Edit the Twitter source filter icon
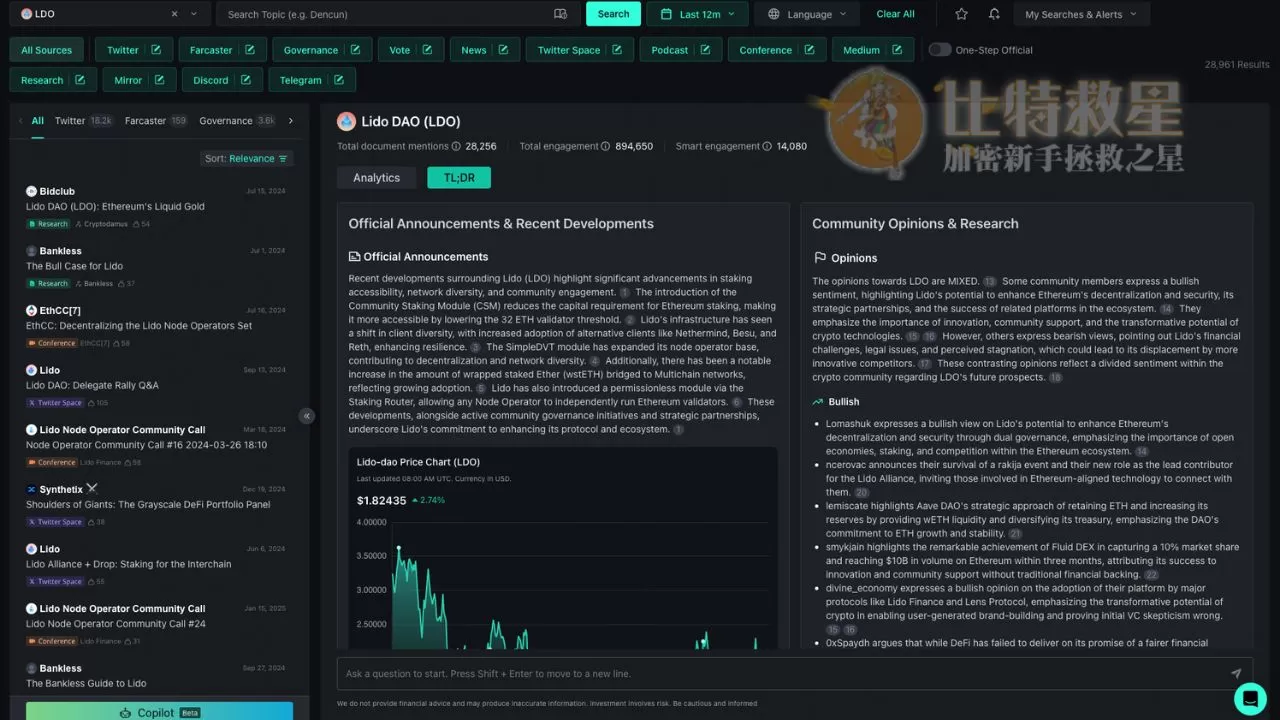 tap(156, 50)
